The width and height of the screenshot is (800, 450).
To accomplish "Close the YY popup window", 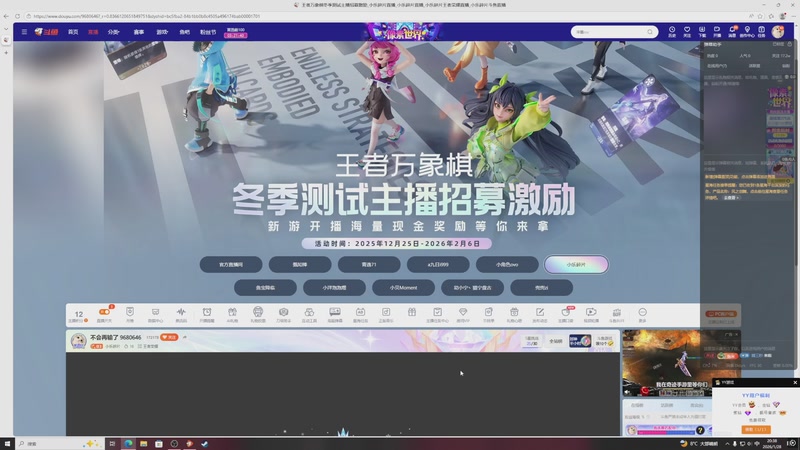I will point(794,382).
